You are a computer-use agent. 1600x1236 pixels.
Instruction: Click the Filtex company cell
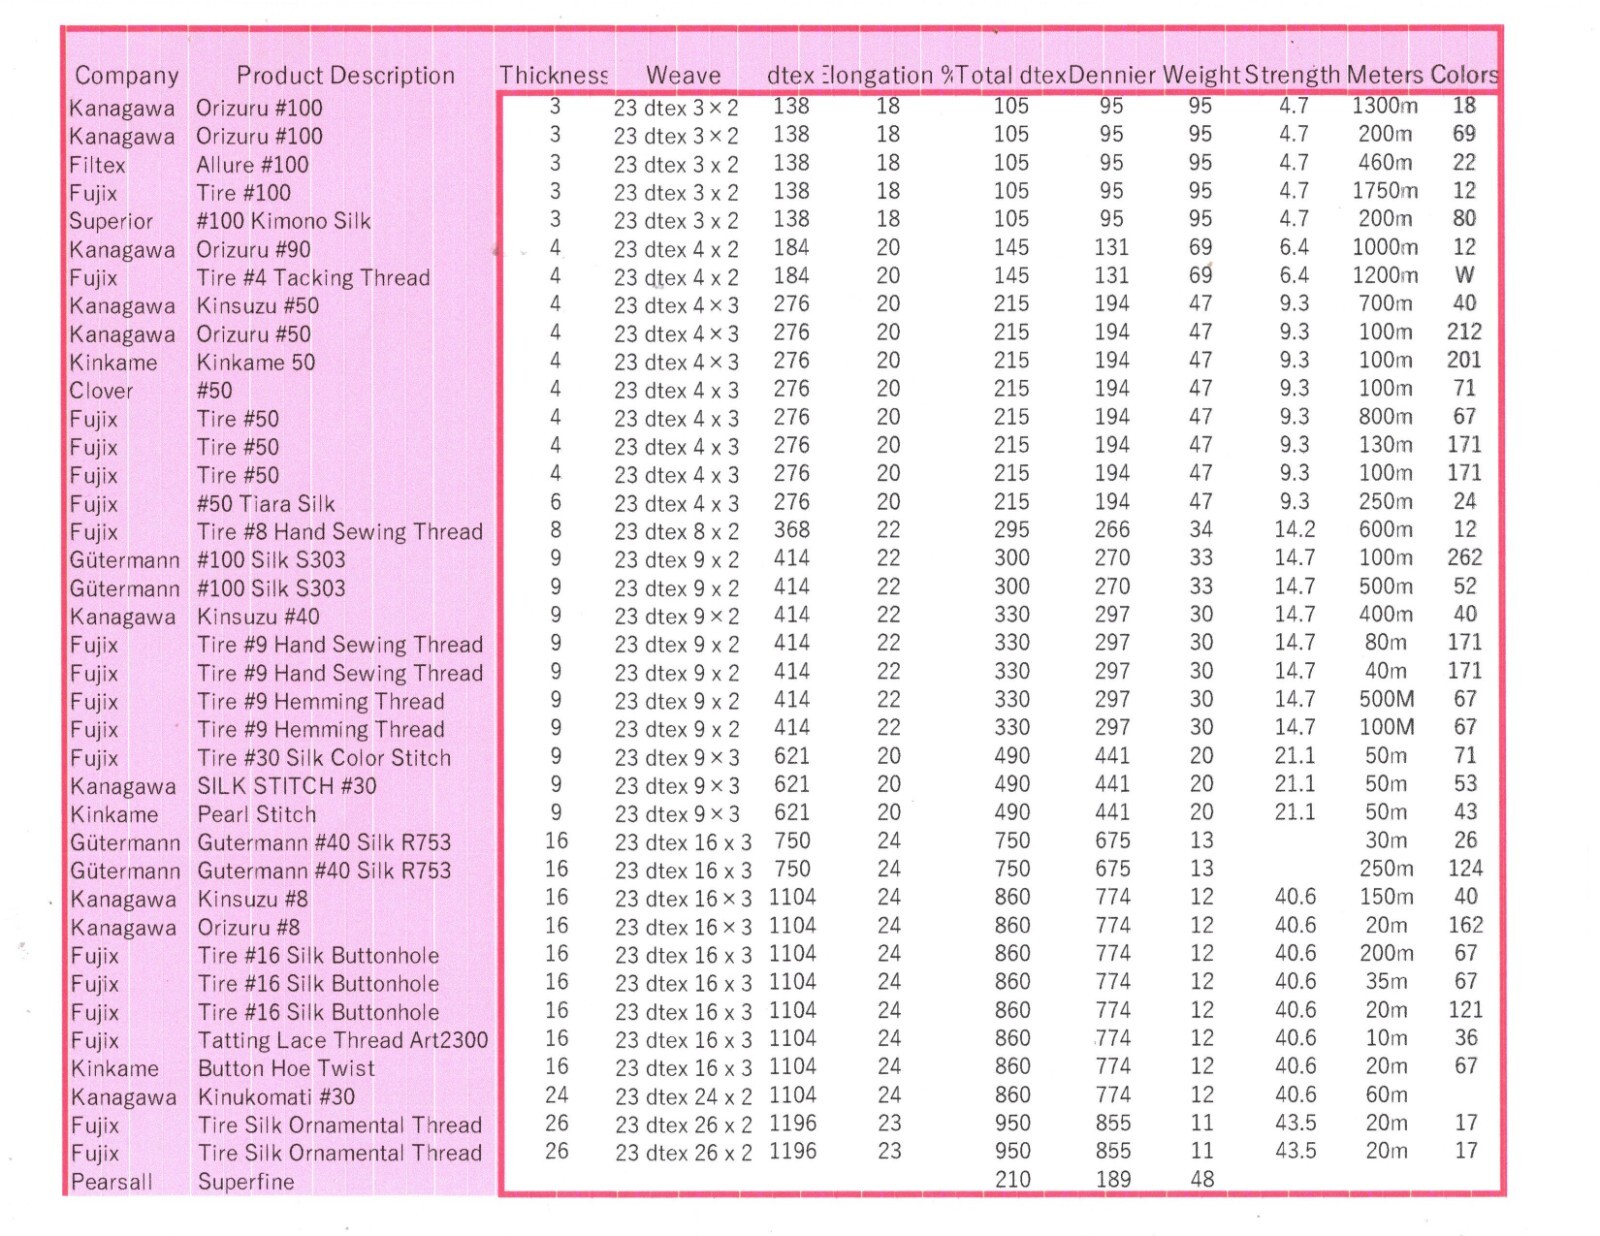point(97,165)
